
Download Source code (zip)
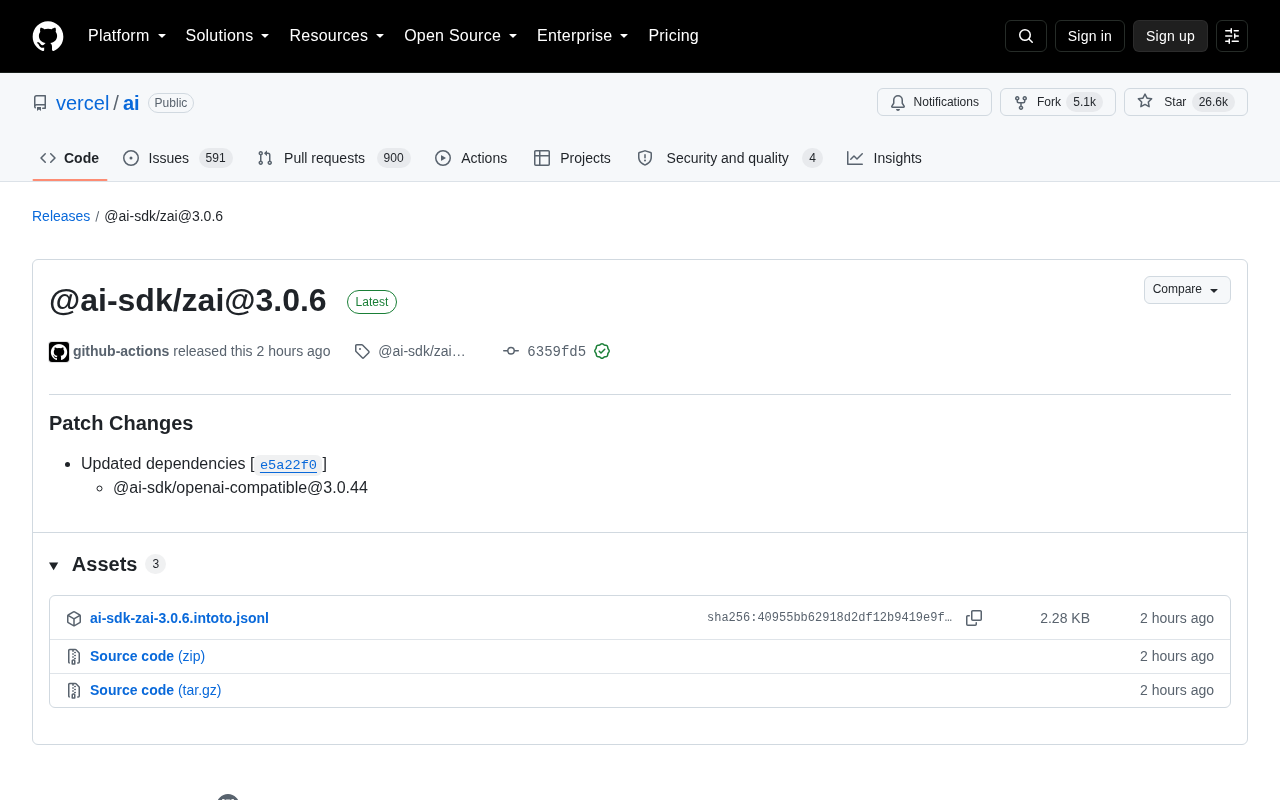point(147,656)
